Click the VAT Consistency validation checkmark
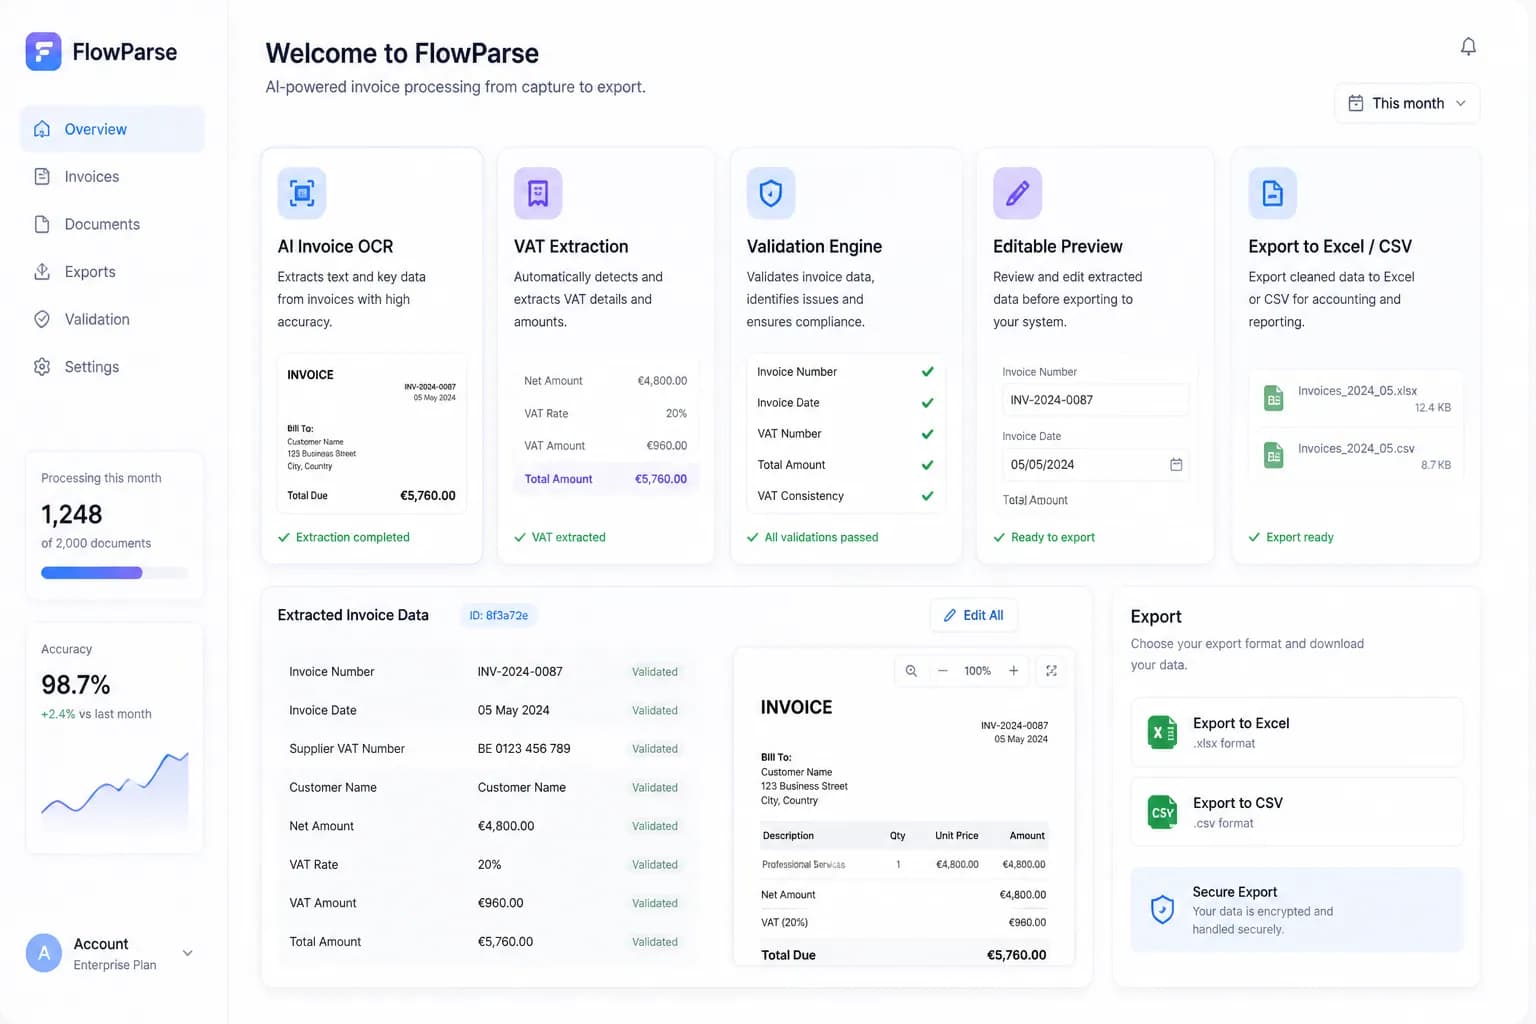Viewport: 1536px width, 1024px height. click(x=927, y=496)
